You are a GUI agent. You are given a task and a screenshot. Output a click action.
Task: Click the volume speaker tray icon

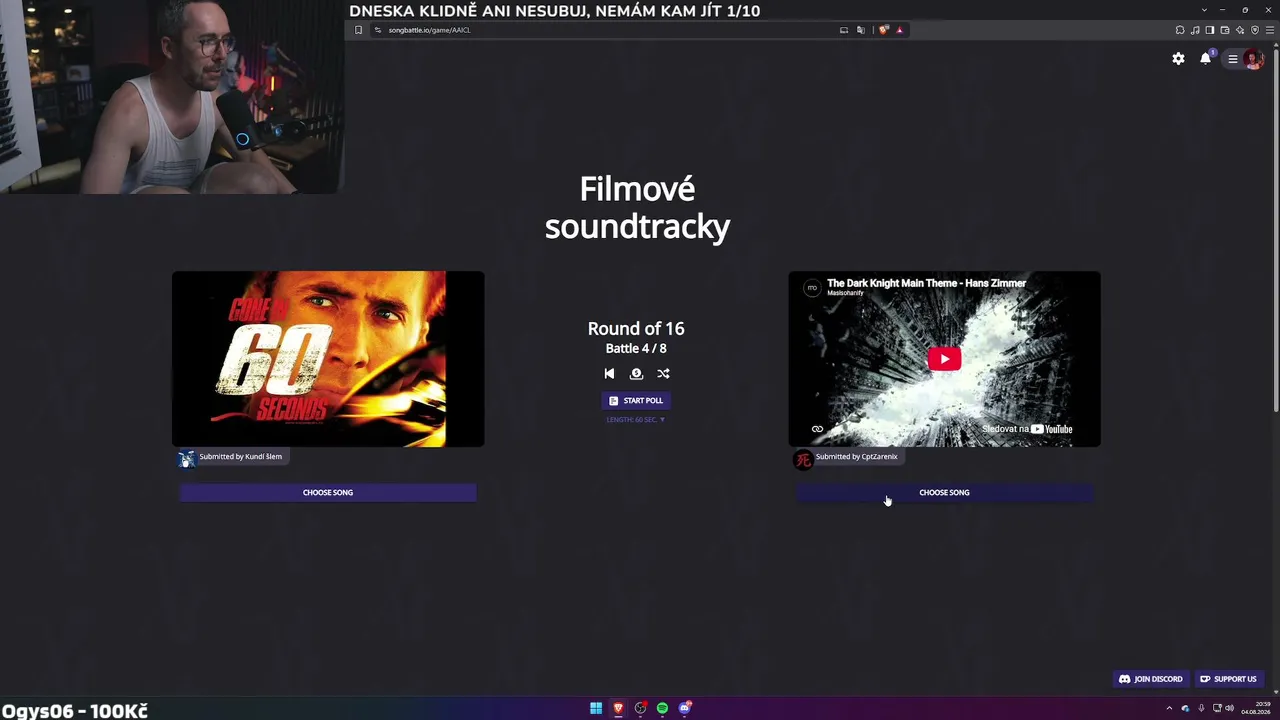click(1229, 708)
